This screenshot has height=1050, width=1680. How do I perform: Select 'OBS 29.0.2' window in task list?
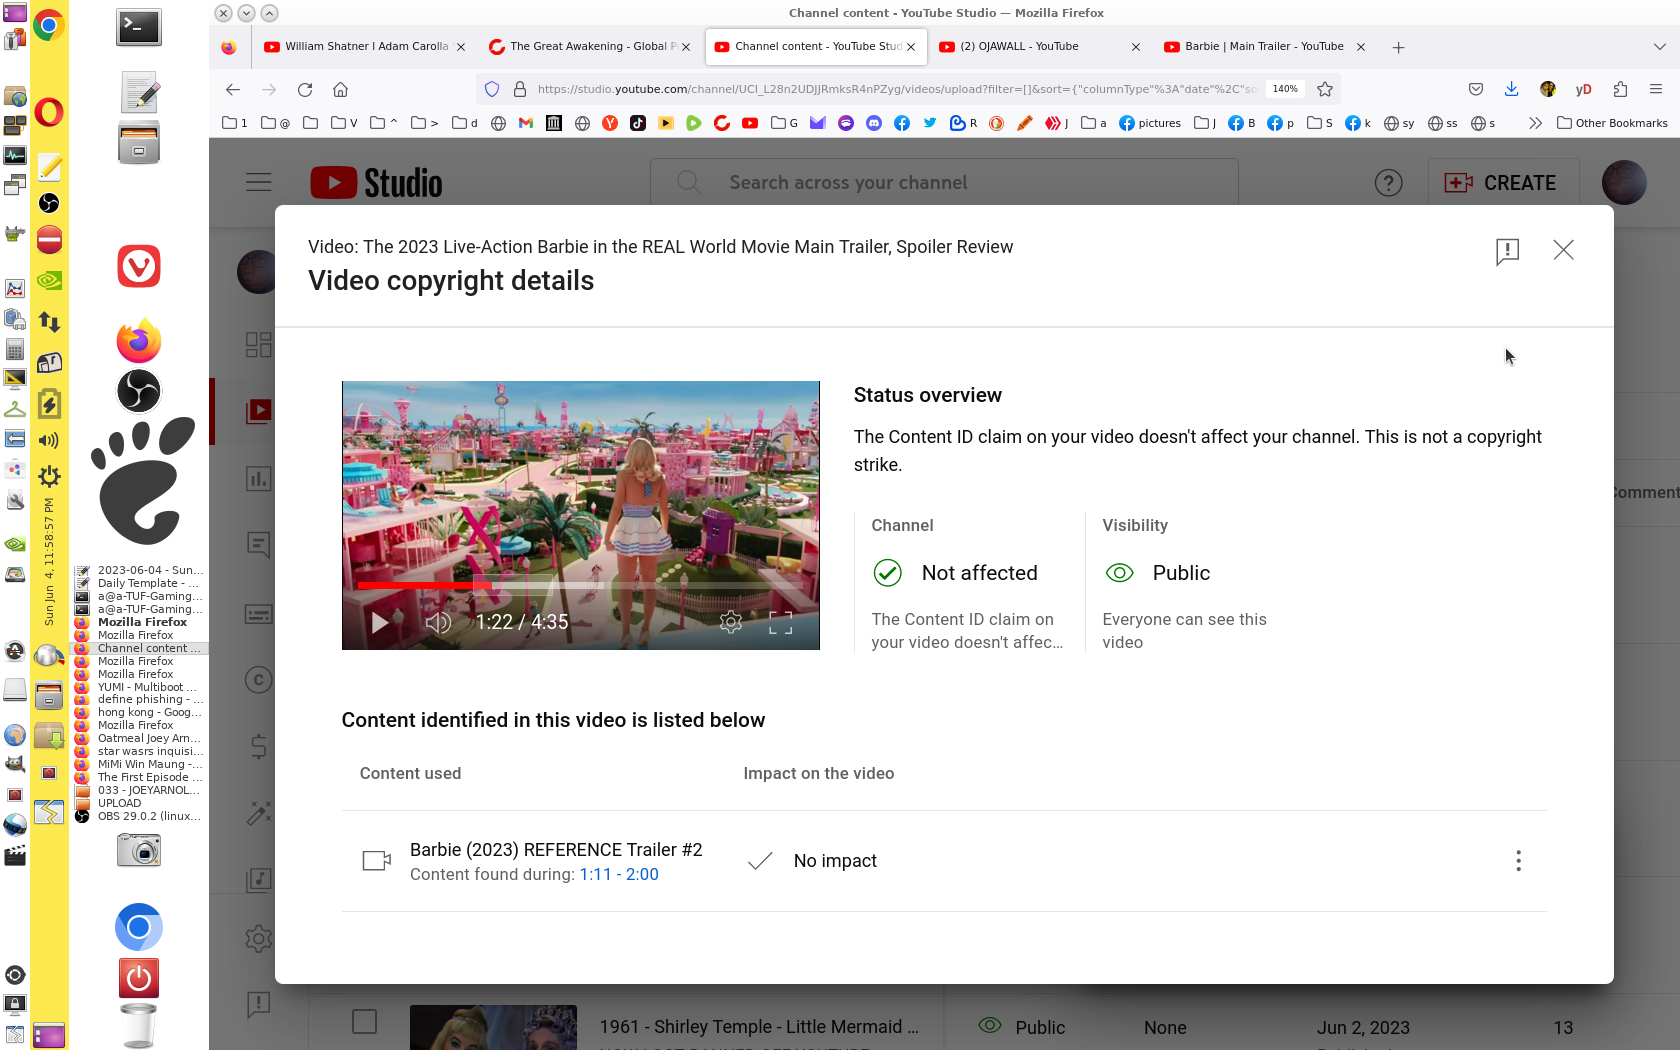[x=140, y=816]
